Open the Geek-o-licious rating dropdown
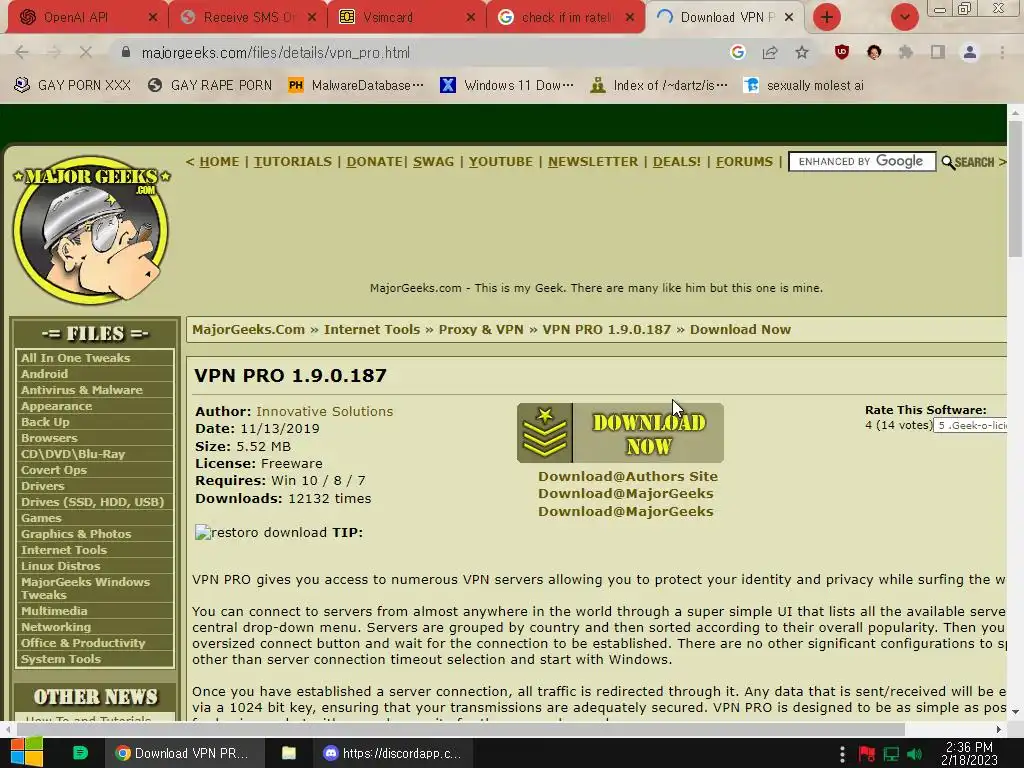The width and height of the screenshot is (1024, 768). (970, 425)
